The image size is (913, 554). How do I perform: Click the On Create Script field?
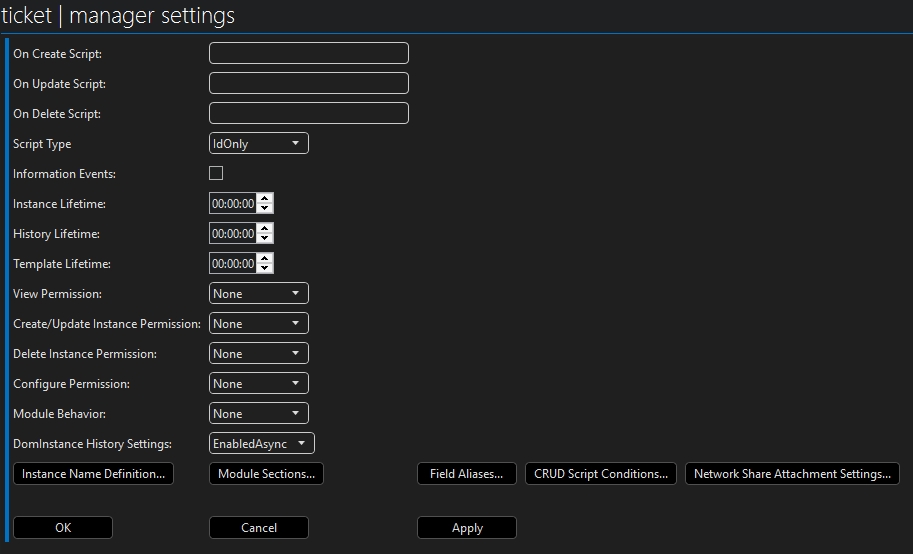tap(308, 54)
